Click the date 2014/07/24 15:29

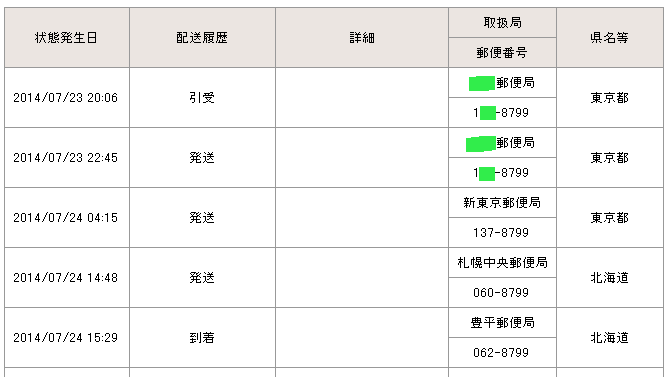coord(65,338)
